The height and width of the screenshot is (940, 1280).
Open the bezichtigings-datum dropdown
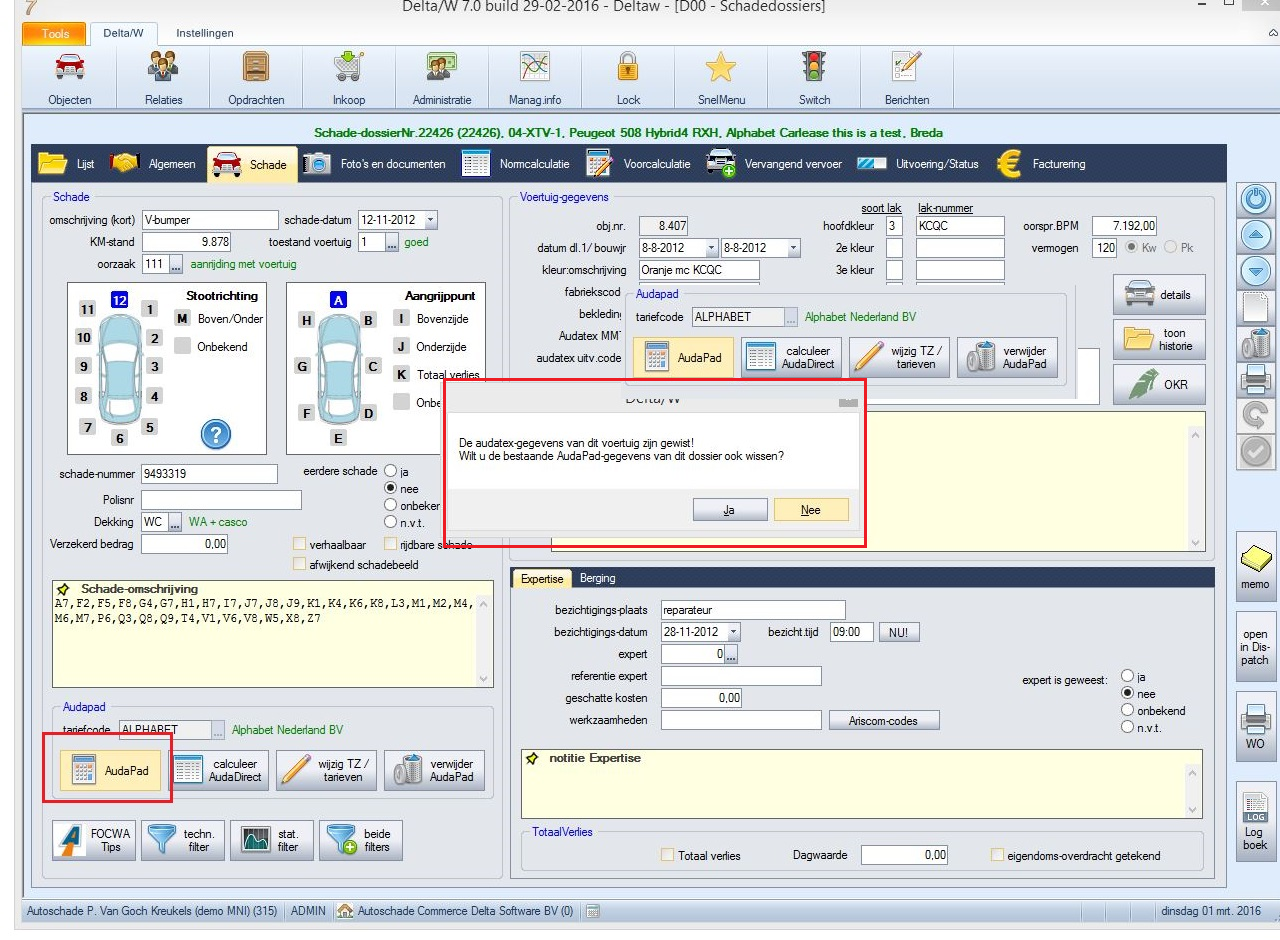(x=733, y=632)
